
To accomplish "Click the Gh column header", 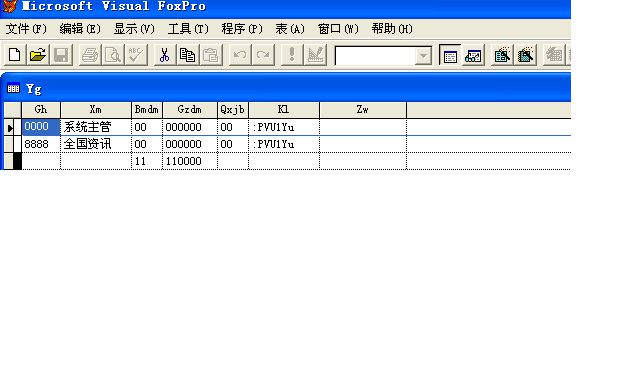I will click(41, 110).
